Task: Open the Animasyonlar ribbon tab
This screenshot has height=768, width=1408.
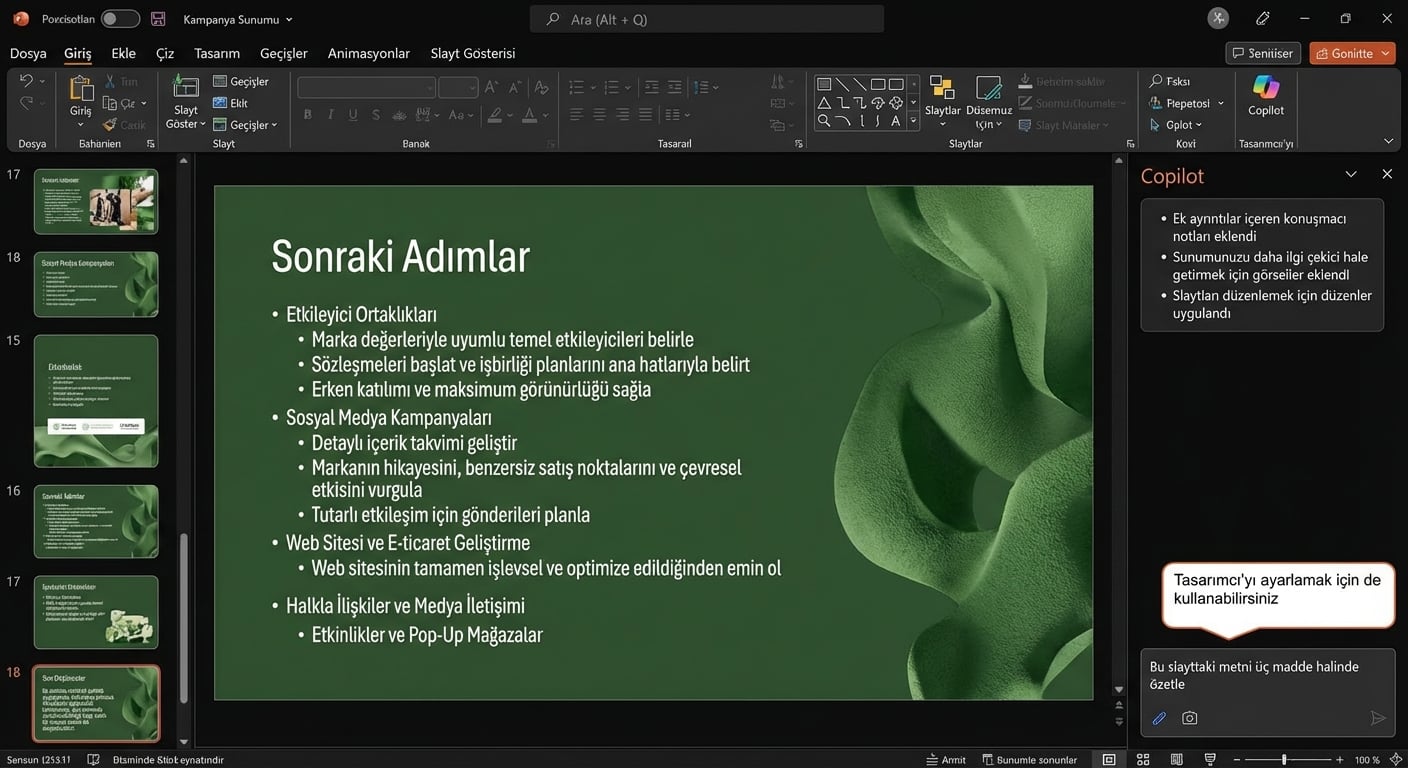Action: tap(368, 53)
